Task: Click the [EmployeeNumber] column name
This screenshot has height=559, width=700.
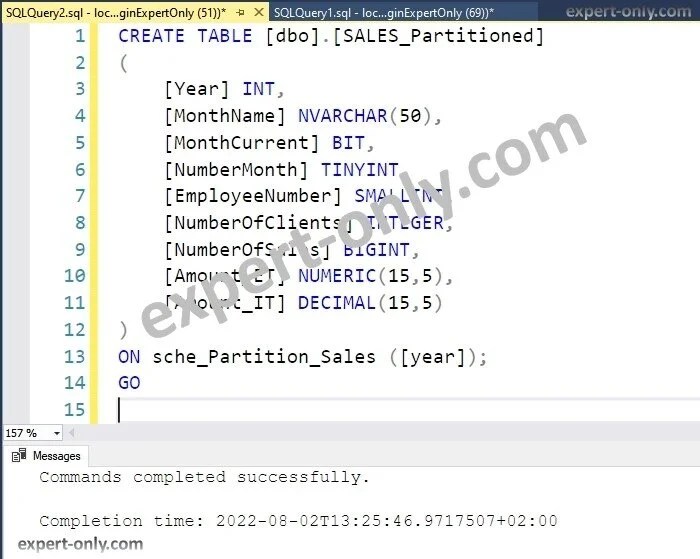Action: pyautogui.click(x=253, y=196)
